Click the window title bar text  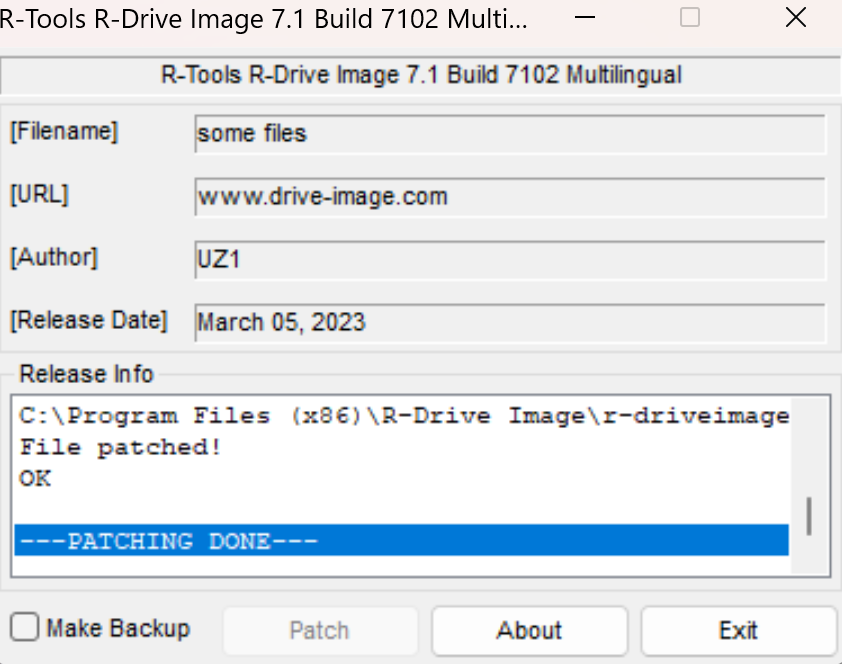click(x=265, y=18)
